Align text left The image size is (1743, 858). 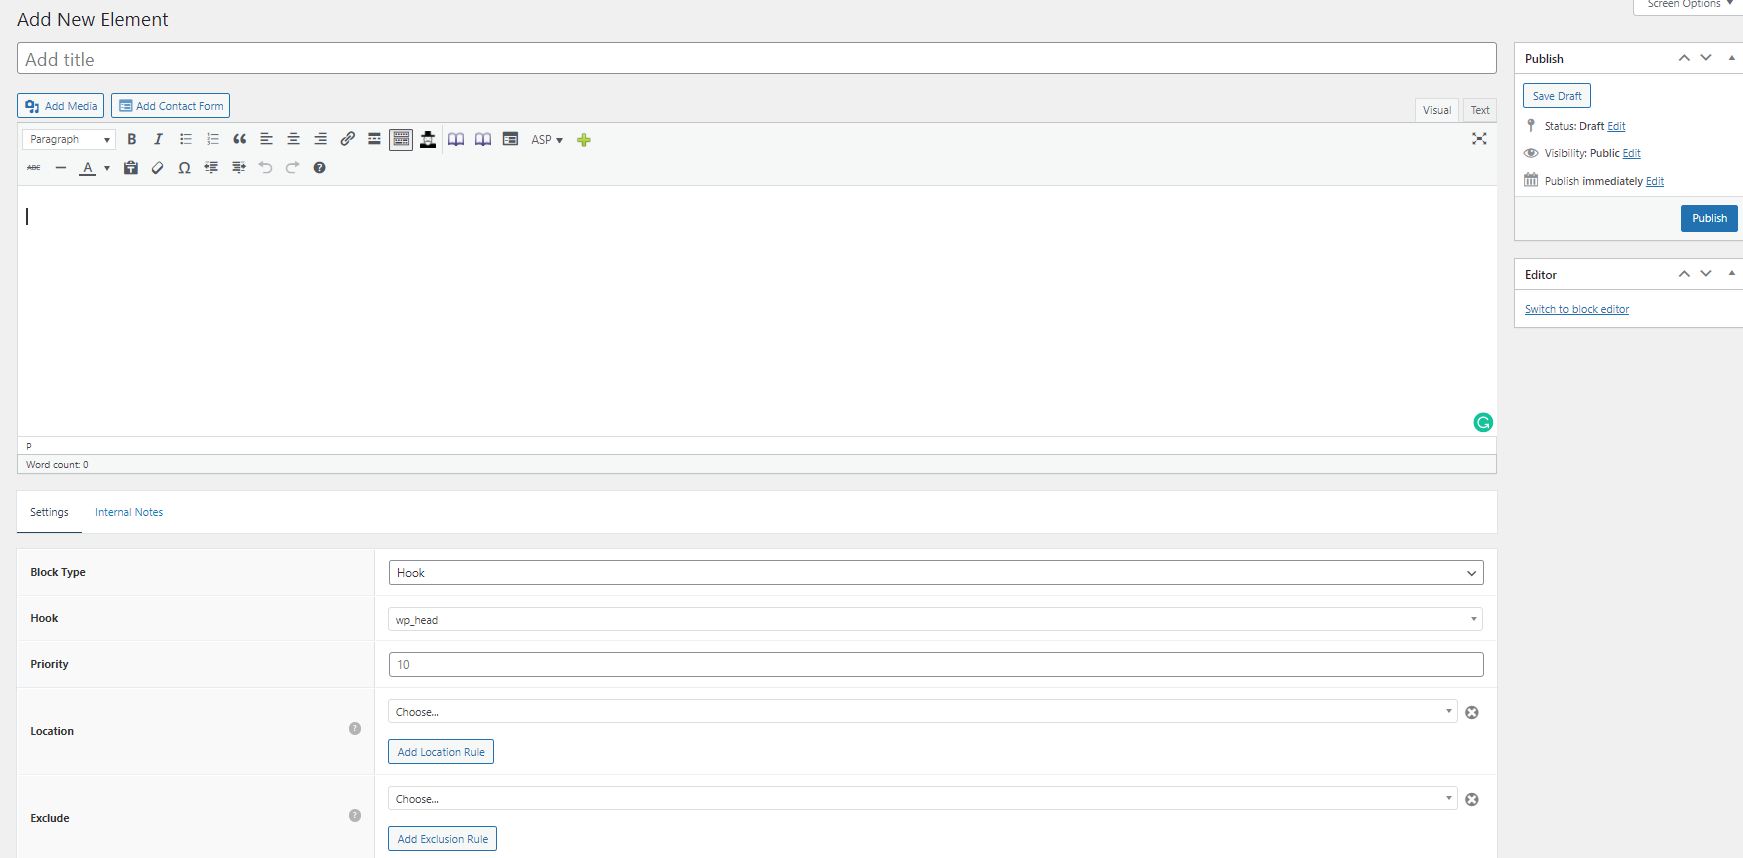click(266, 139)
